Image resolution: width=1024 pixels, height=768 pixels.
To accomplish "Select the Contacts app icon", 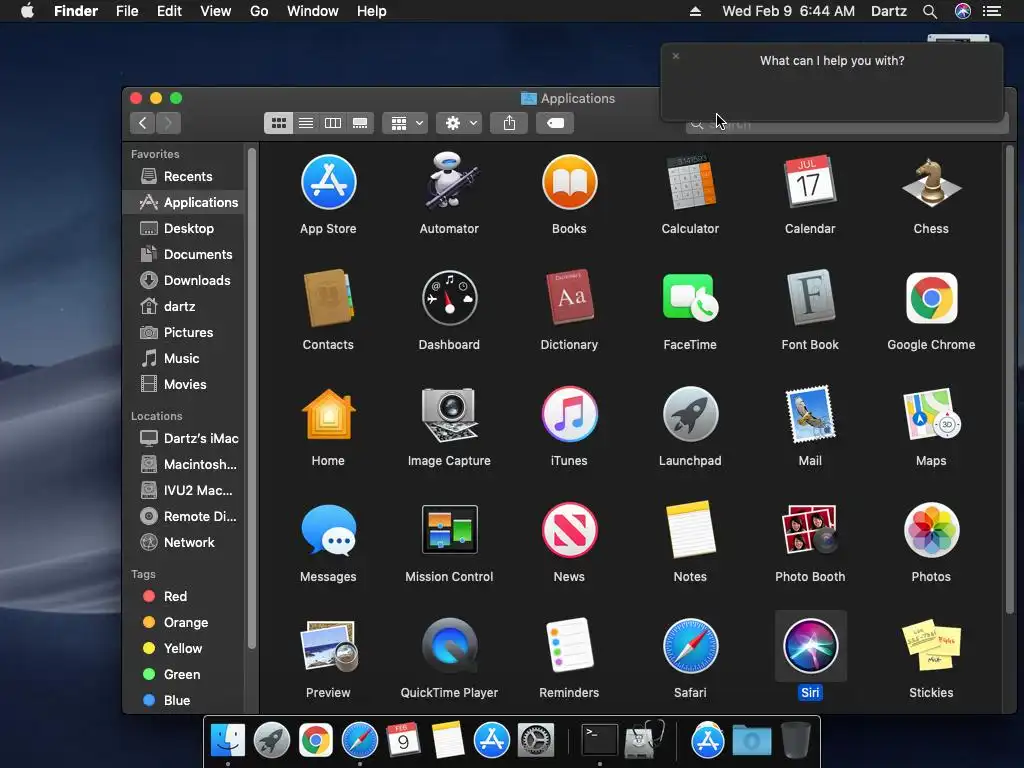I will click(328, 298).
